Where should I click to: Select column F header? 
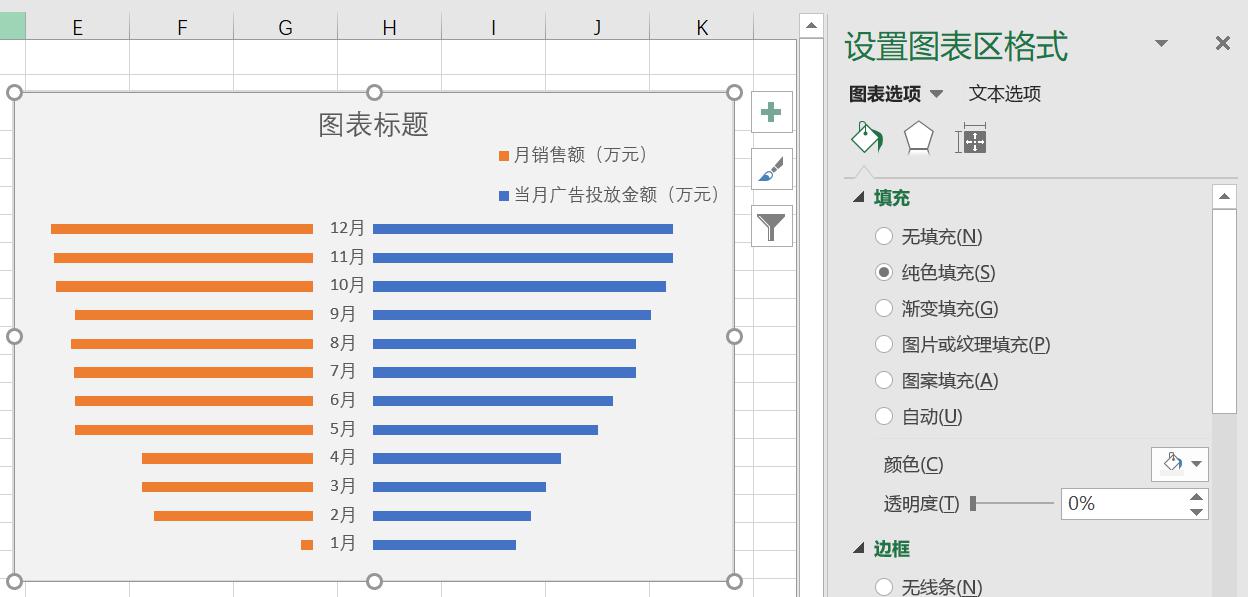(181, 28)
